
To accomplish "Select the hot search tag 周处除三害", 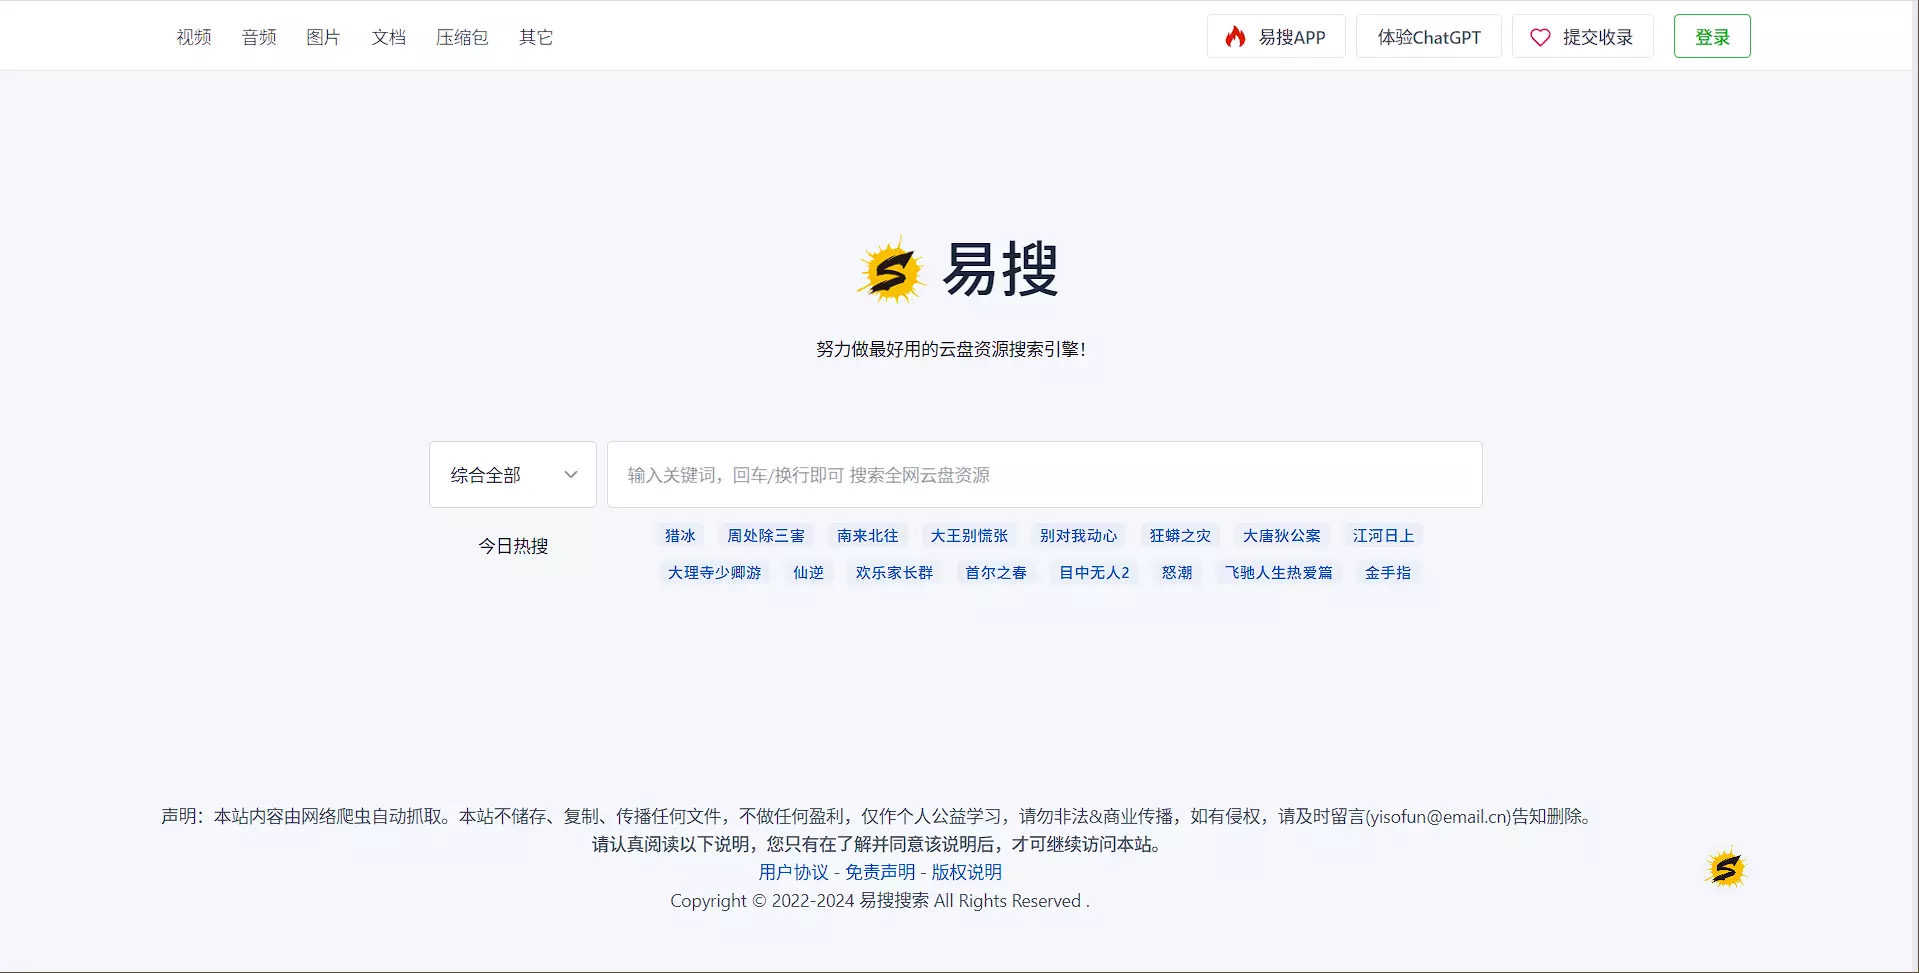I will pyautogui.click(x=765, y=536).
